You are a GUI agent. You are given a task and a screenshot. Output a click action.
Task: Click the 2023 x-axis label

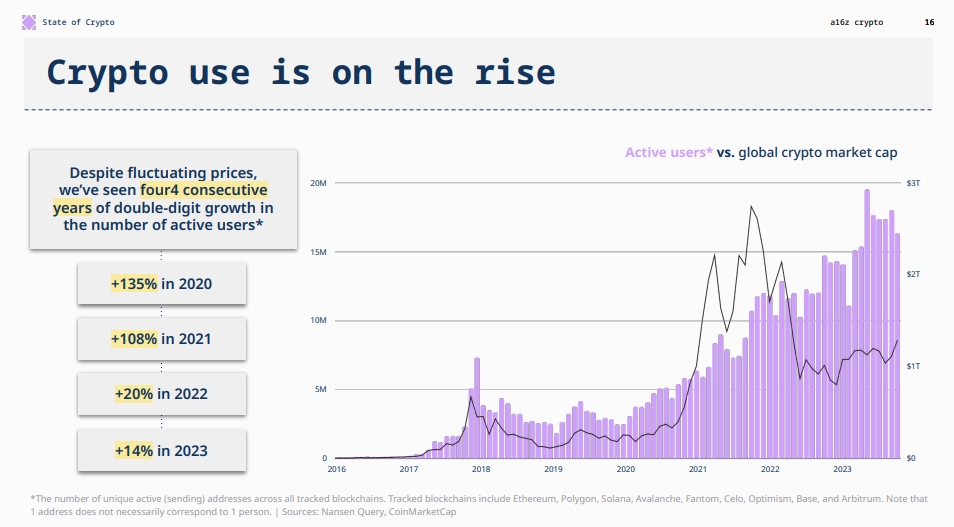coord(842,469)
